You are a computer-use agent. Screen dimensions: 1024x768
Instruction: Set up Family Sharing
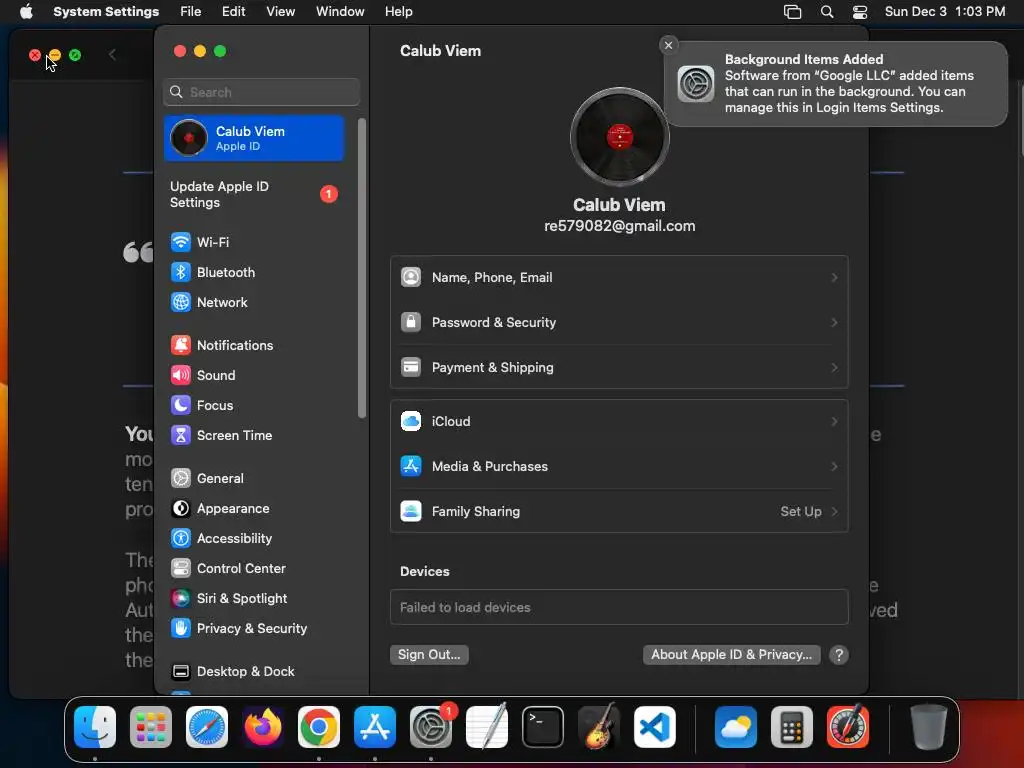tap(619, 511)
